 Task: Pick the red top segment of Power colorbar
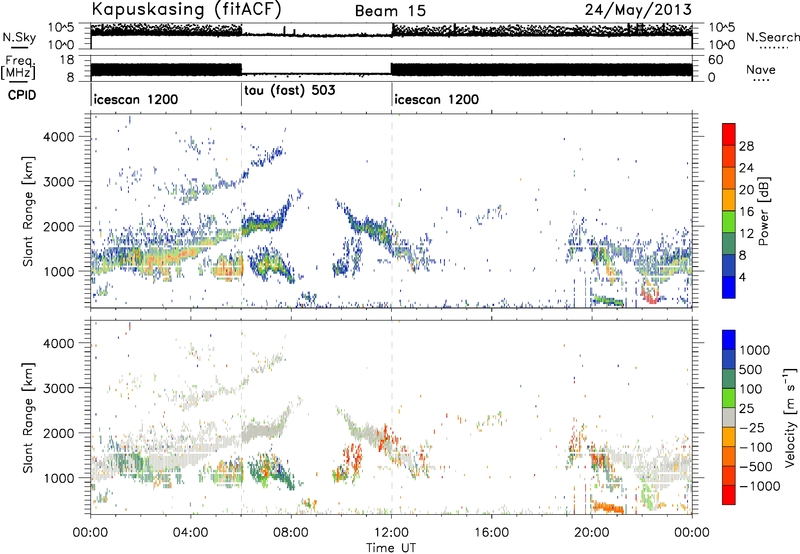[729, 134]
